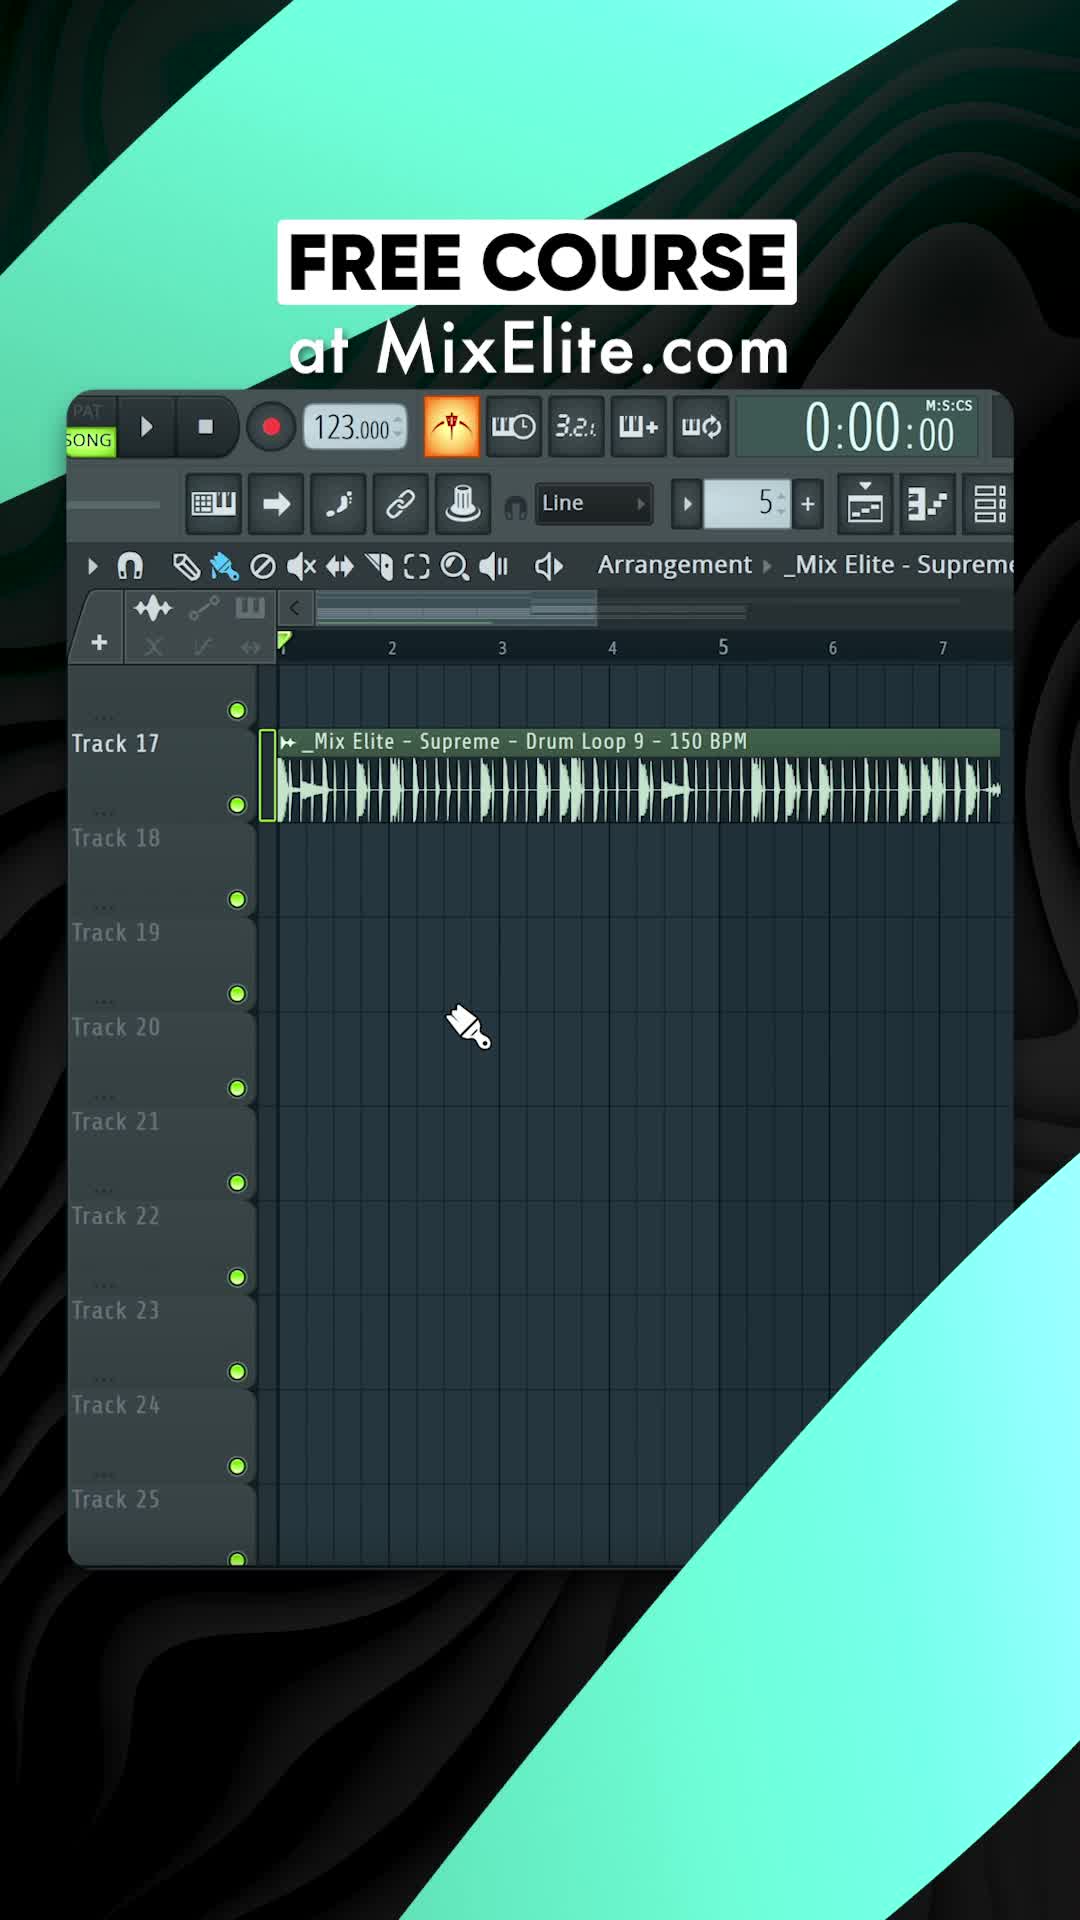Select the automation clip focus icon
This screenshot has height=1920, width=1080.
click(x=204, y=608)
